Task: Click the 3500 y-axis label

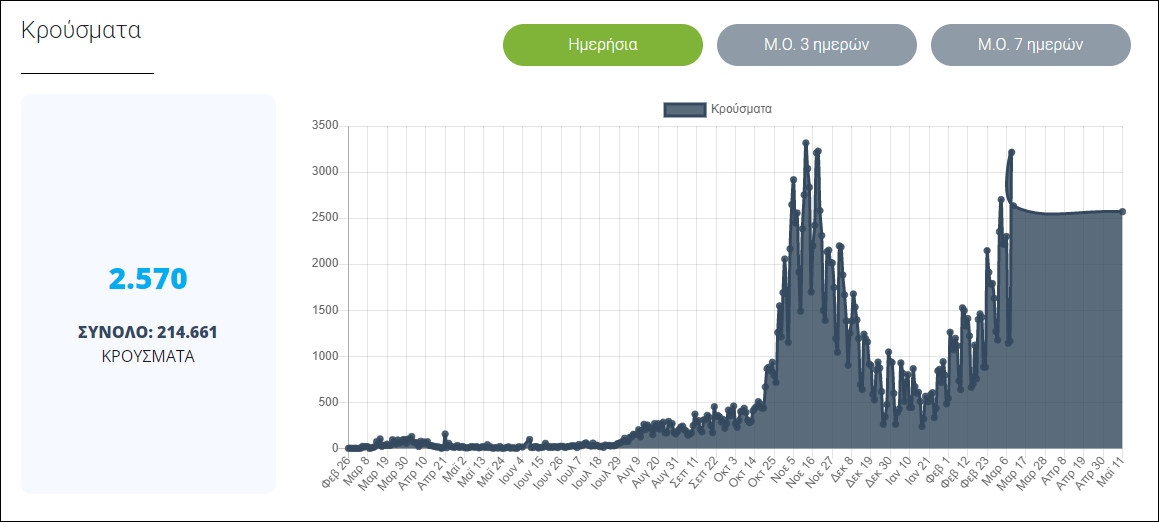Action: coord(326,126)
